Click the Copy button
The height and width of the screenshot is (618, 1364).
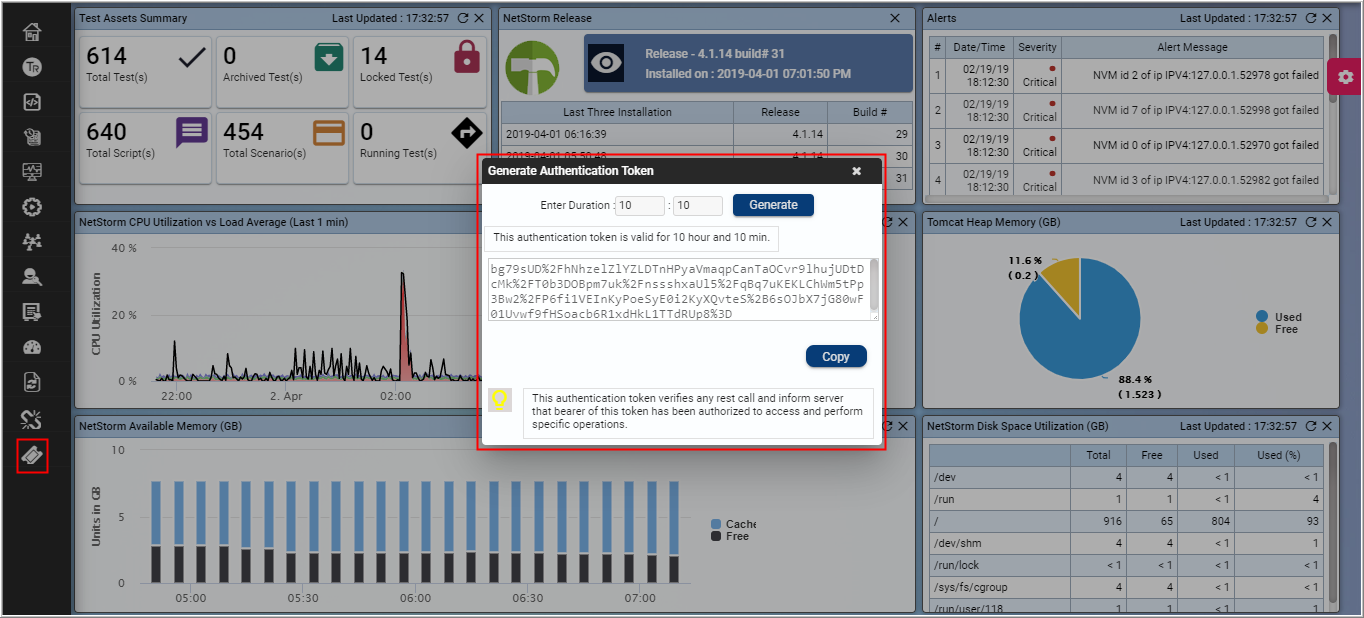point(836,357)
